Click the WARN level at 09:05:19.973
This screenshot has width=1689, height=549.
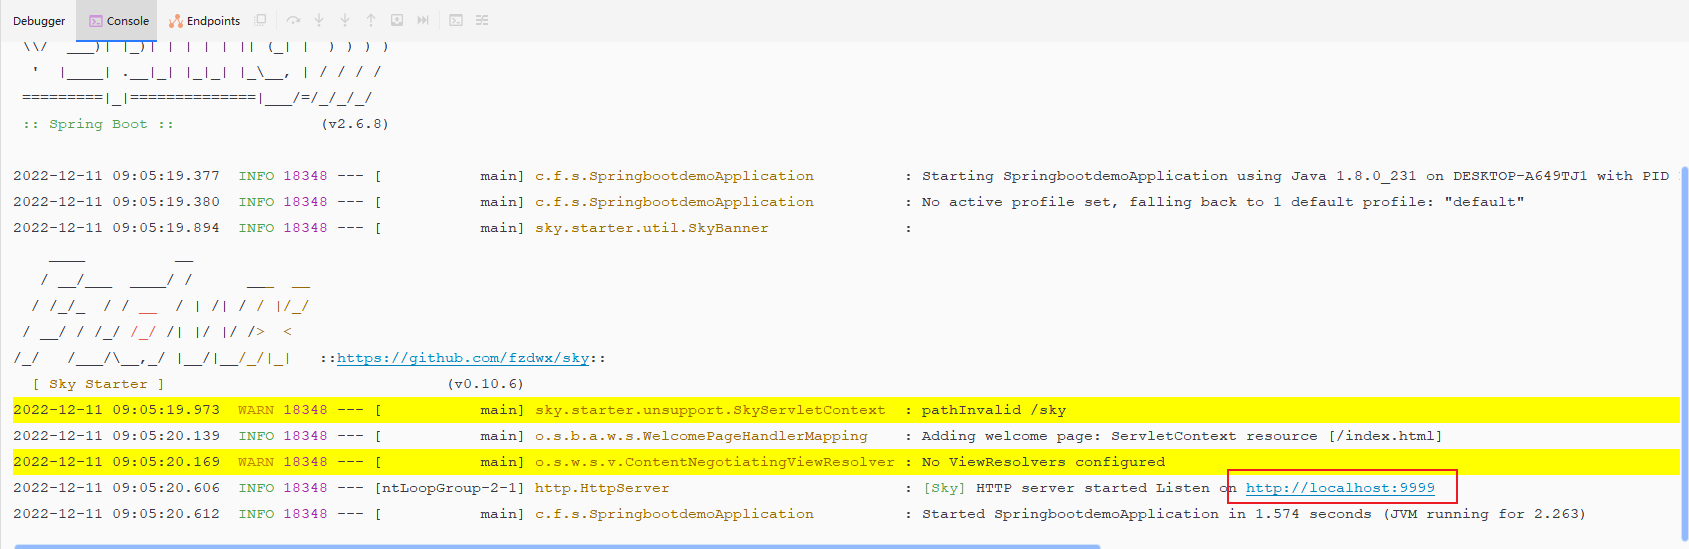click(256, 410)
